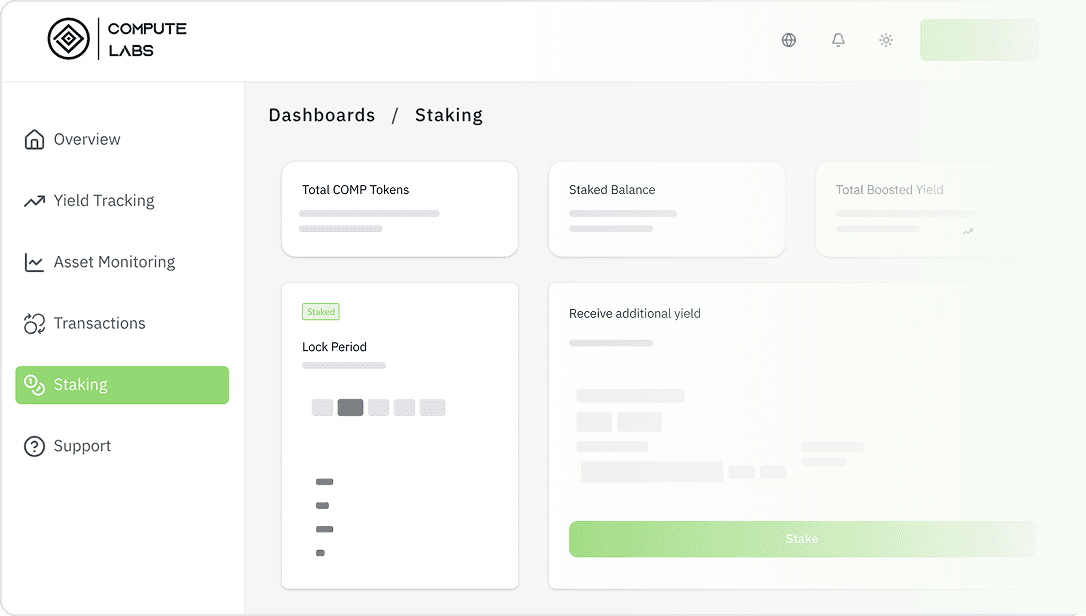The width and height of the screenshot is (1086, 616).
Task: Select the dark highlighted lock period option
Action: tap(350, 407)
